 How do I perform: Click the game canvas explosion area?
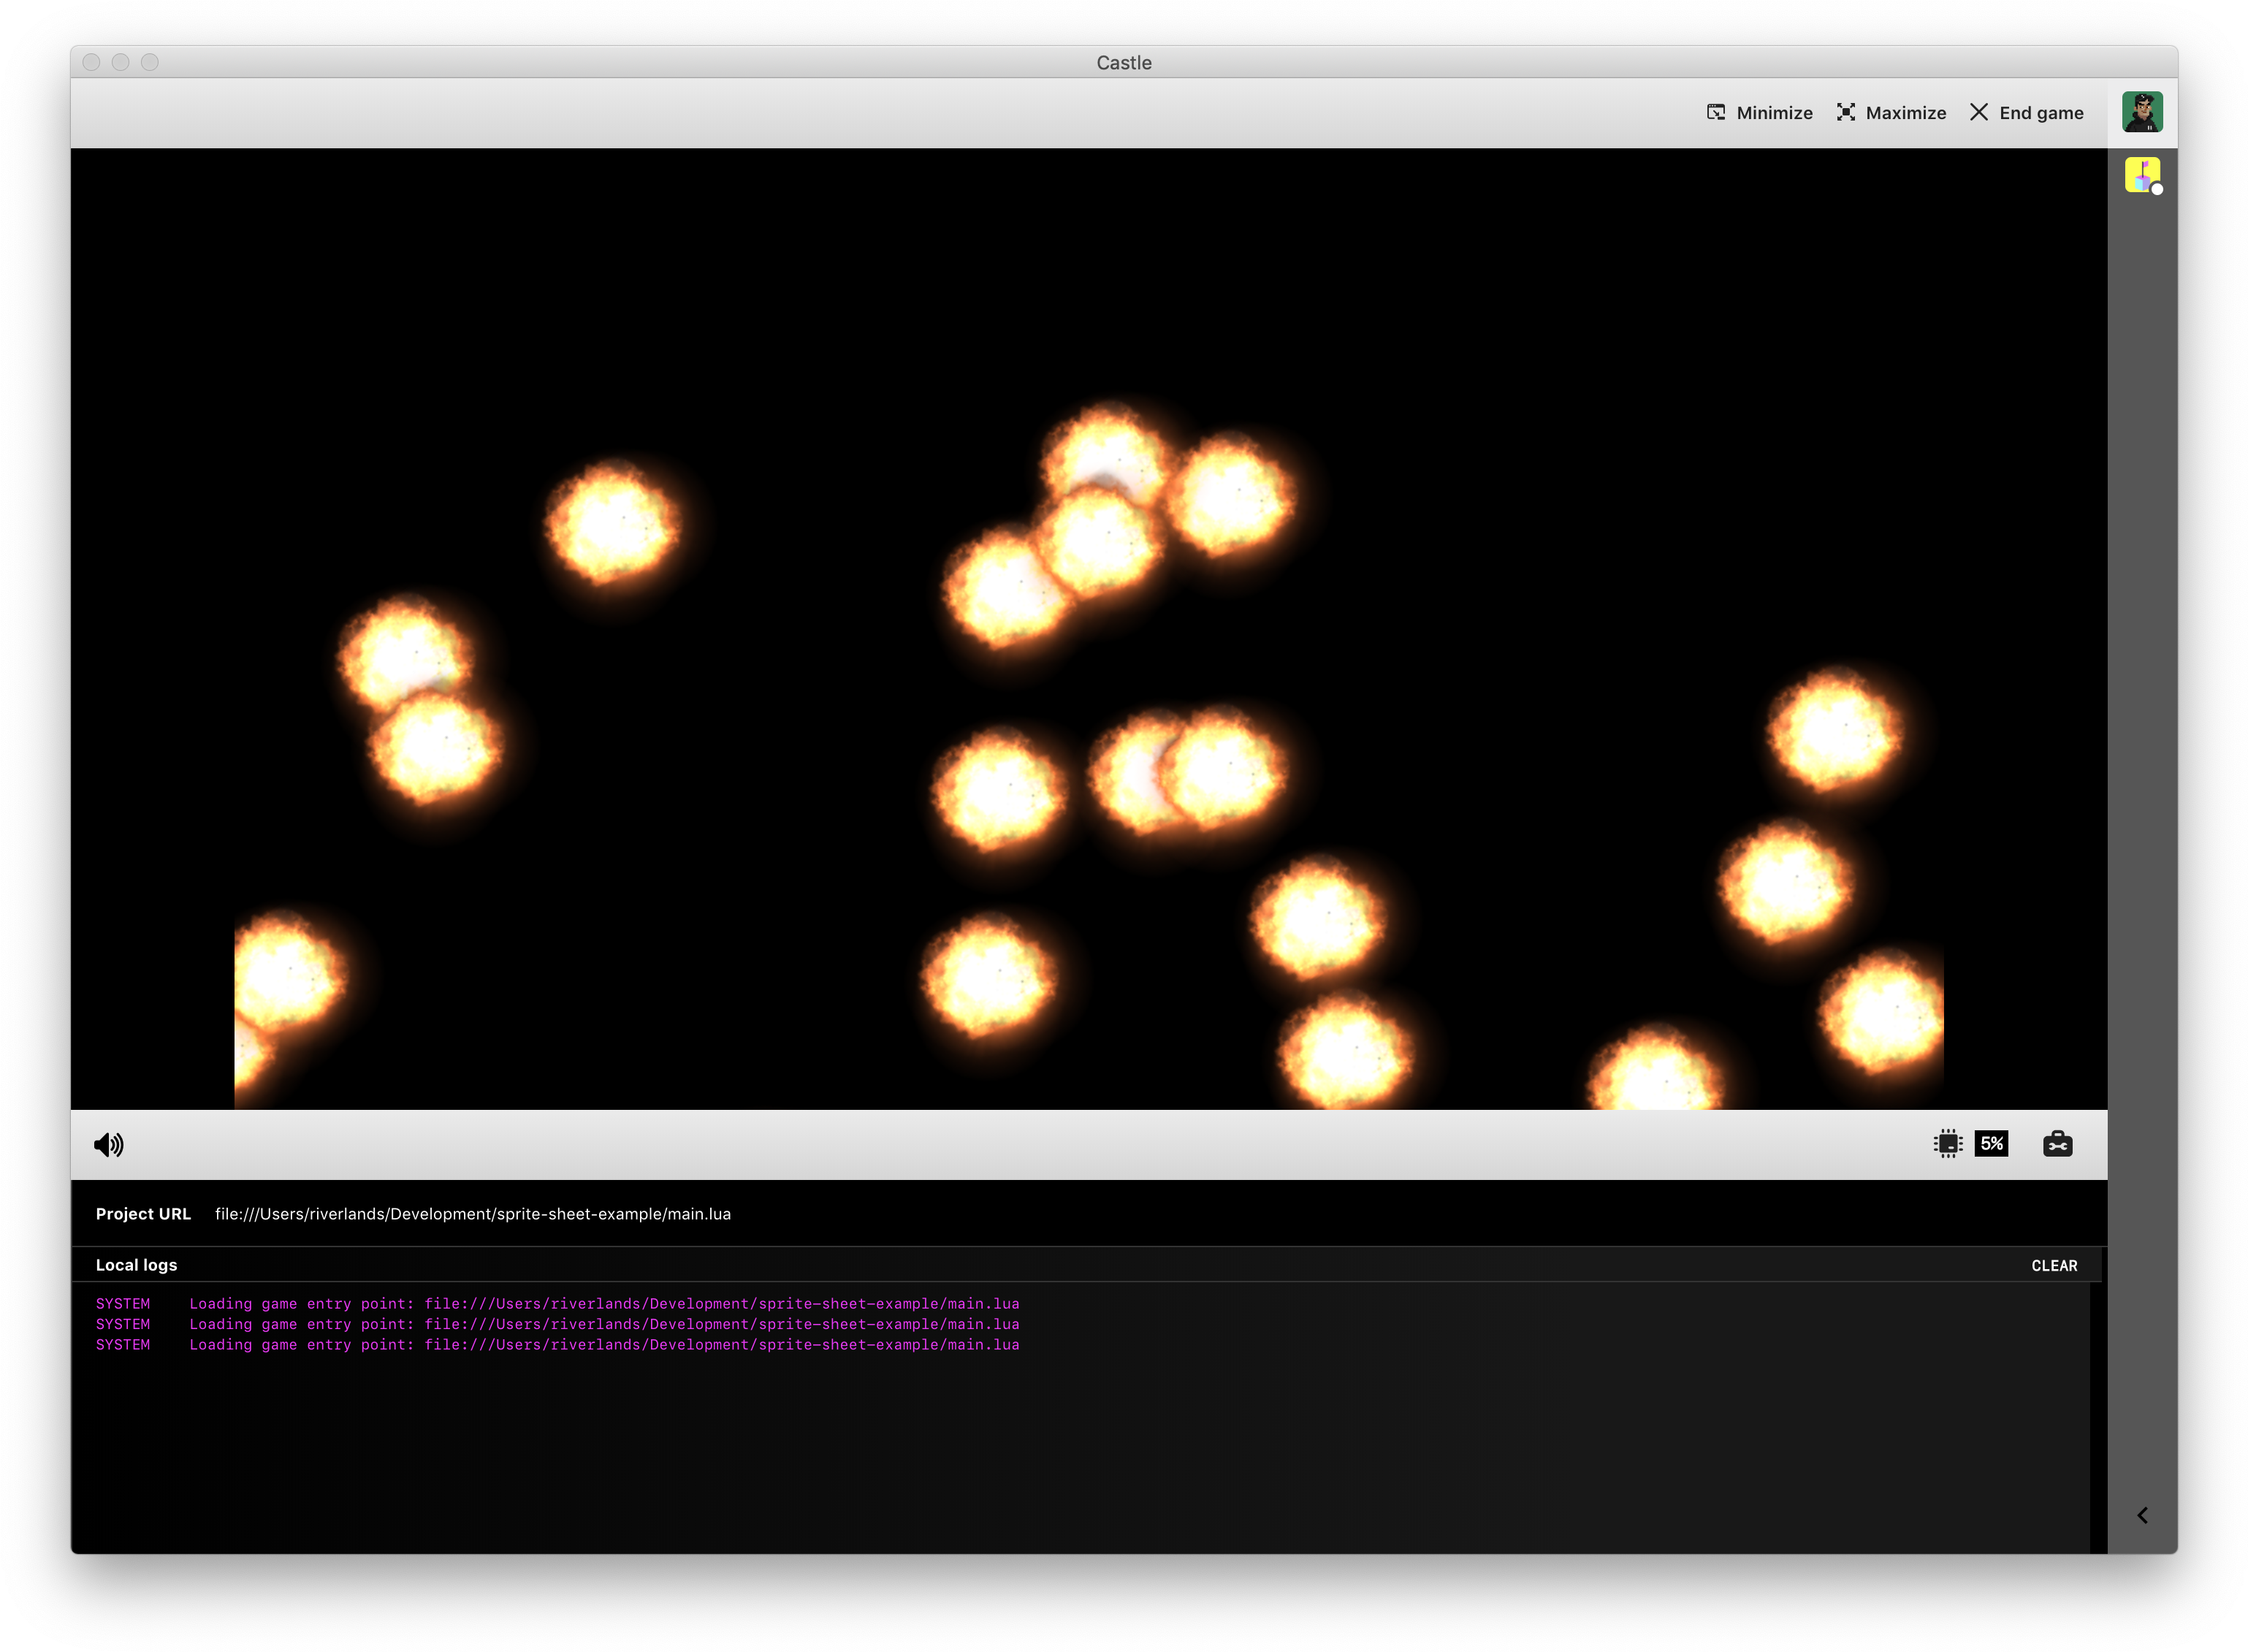click(x=1088, y=629)
